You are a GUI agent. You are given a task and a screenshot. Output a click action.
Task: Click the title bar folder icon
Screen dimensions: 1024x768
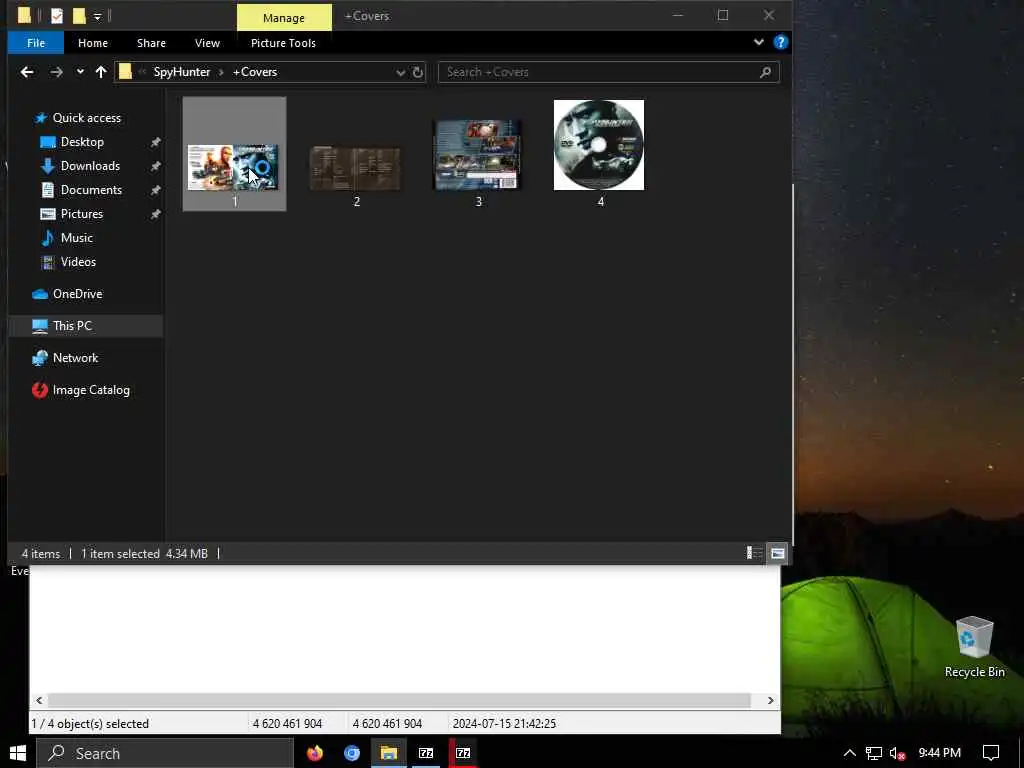click(x=24, y=15)
